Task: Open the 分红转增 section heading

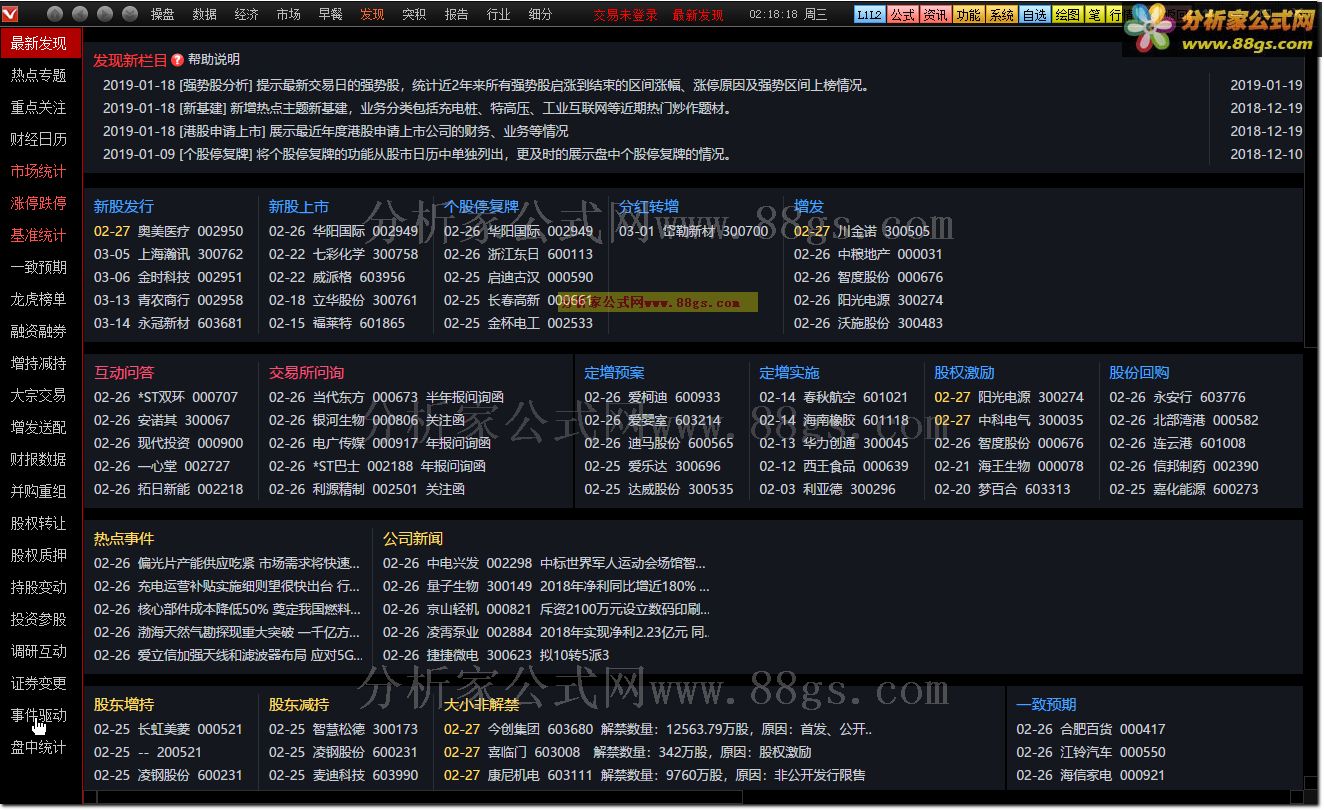Action: click(x=649, y=206)
